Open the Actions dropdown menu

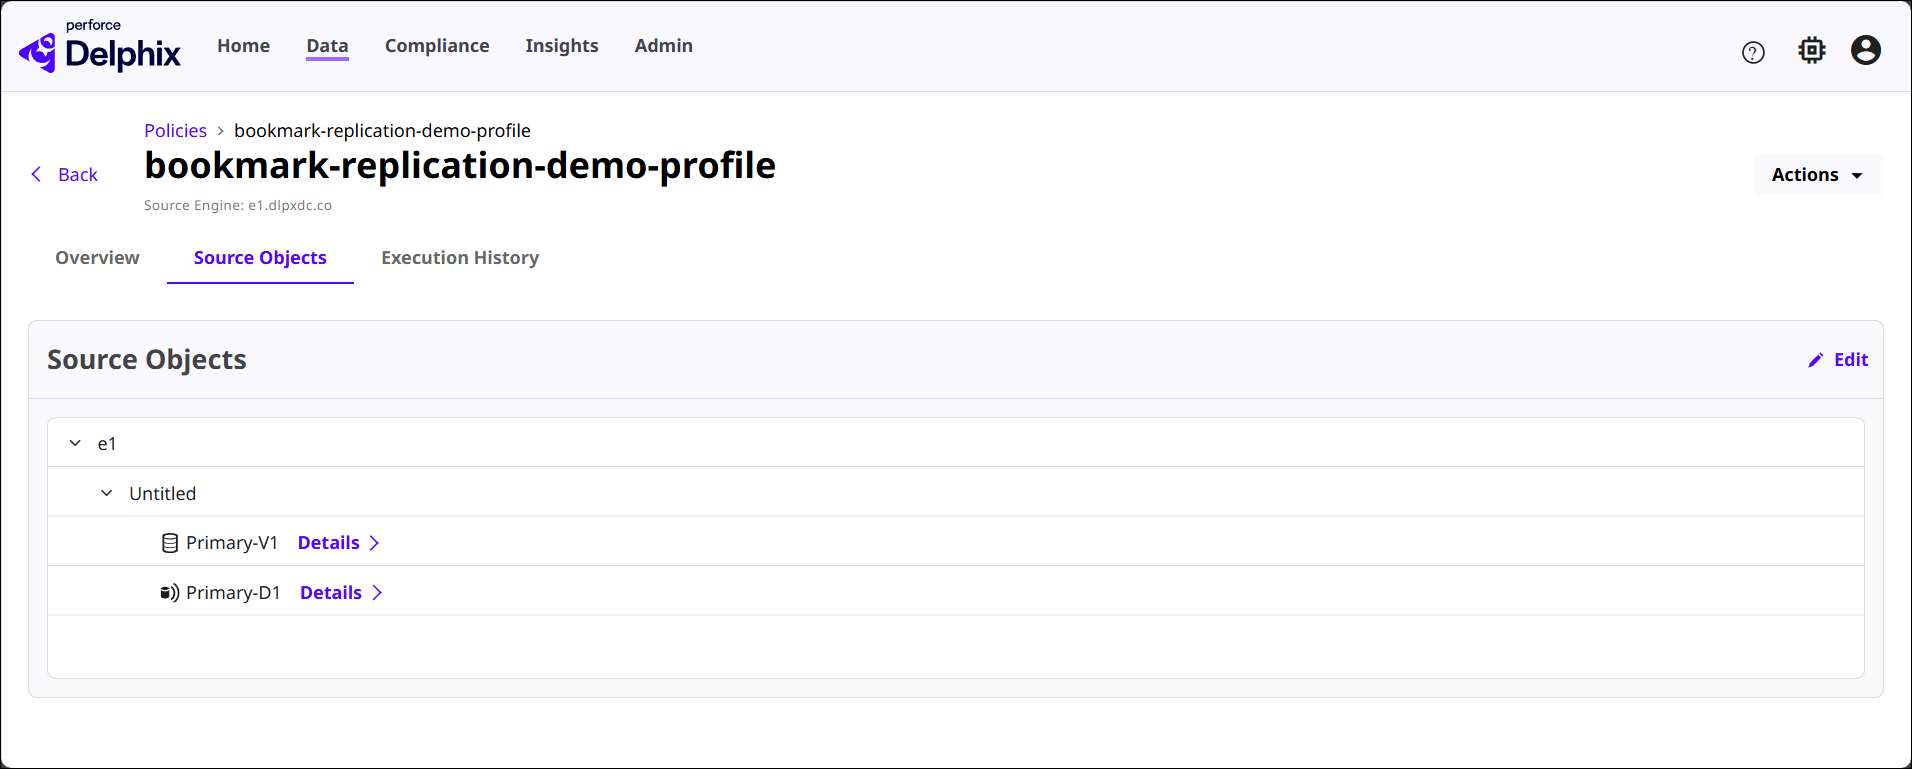(1817, 175)
